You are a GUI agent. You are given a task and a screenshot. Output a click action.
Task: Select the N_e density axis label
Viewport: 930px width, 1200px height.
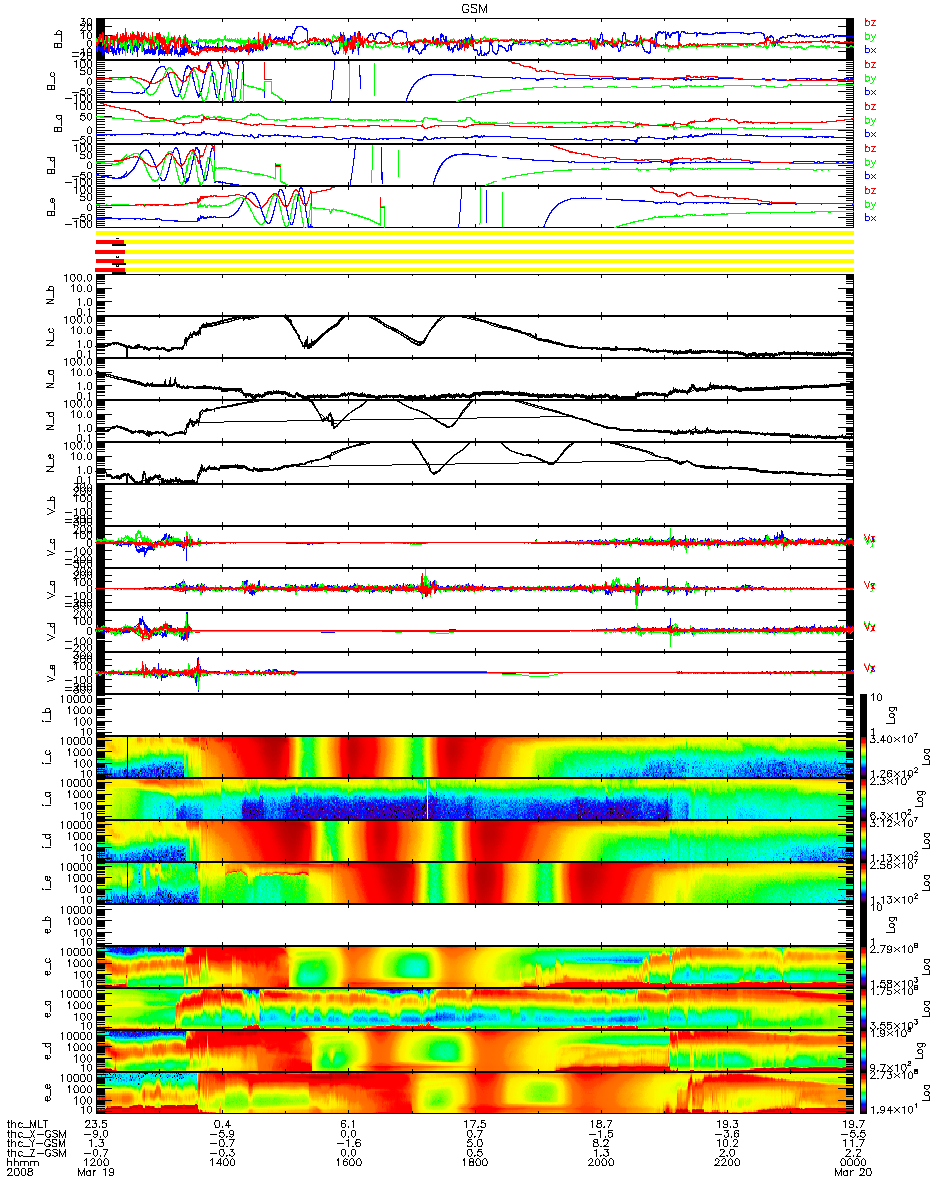[x=50, y=464]
